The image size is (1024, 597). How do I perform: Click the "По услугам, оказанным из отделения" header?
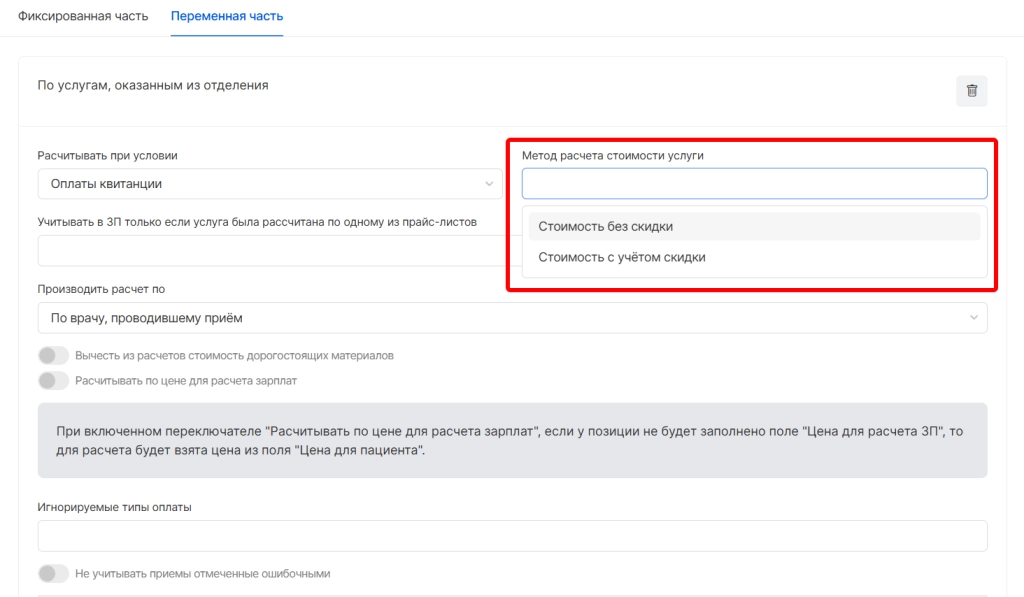tap(153, 86)
